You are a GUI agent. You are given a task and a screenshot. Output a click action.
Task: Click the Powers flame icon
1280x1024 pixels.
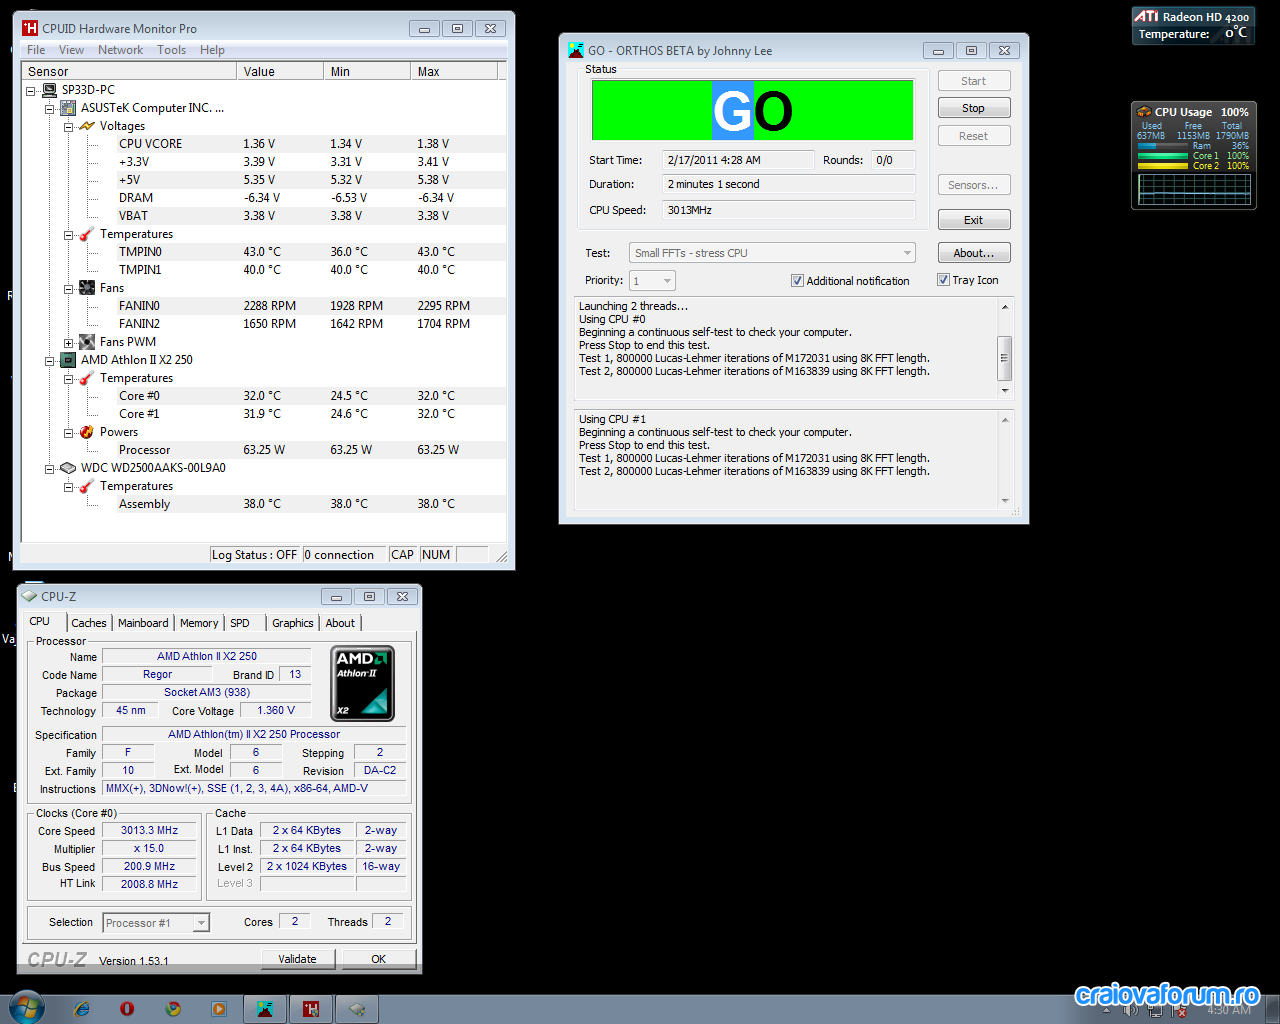87,432
